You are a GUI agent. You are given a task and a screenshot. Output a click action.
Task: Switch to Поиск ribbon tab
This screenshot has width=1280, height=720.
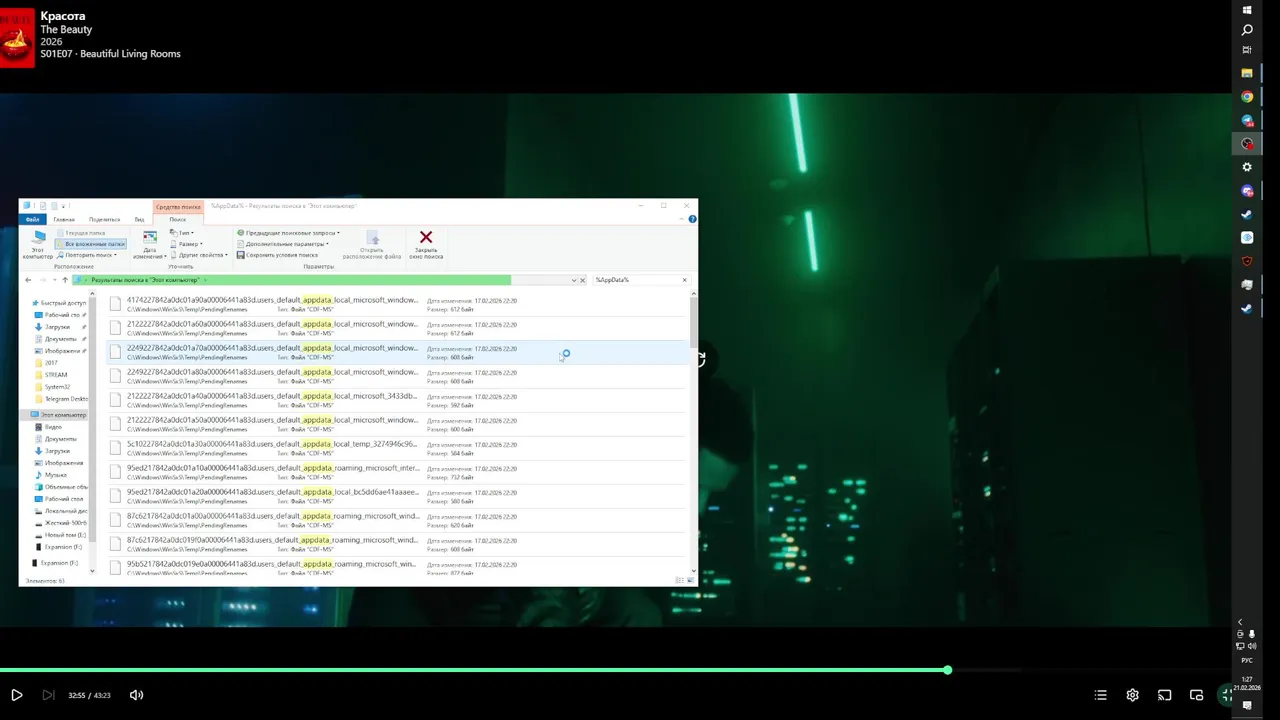pos(177,219)
